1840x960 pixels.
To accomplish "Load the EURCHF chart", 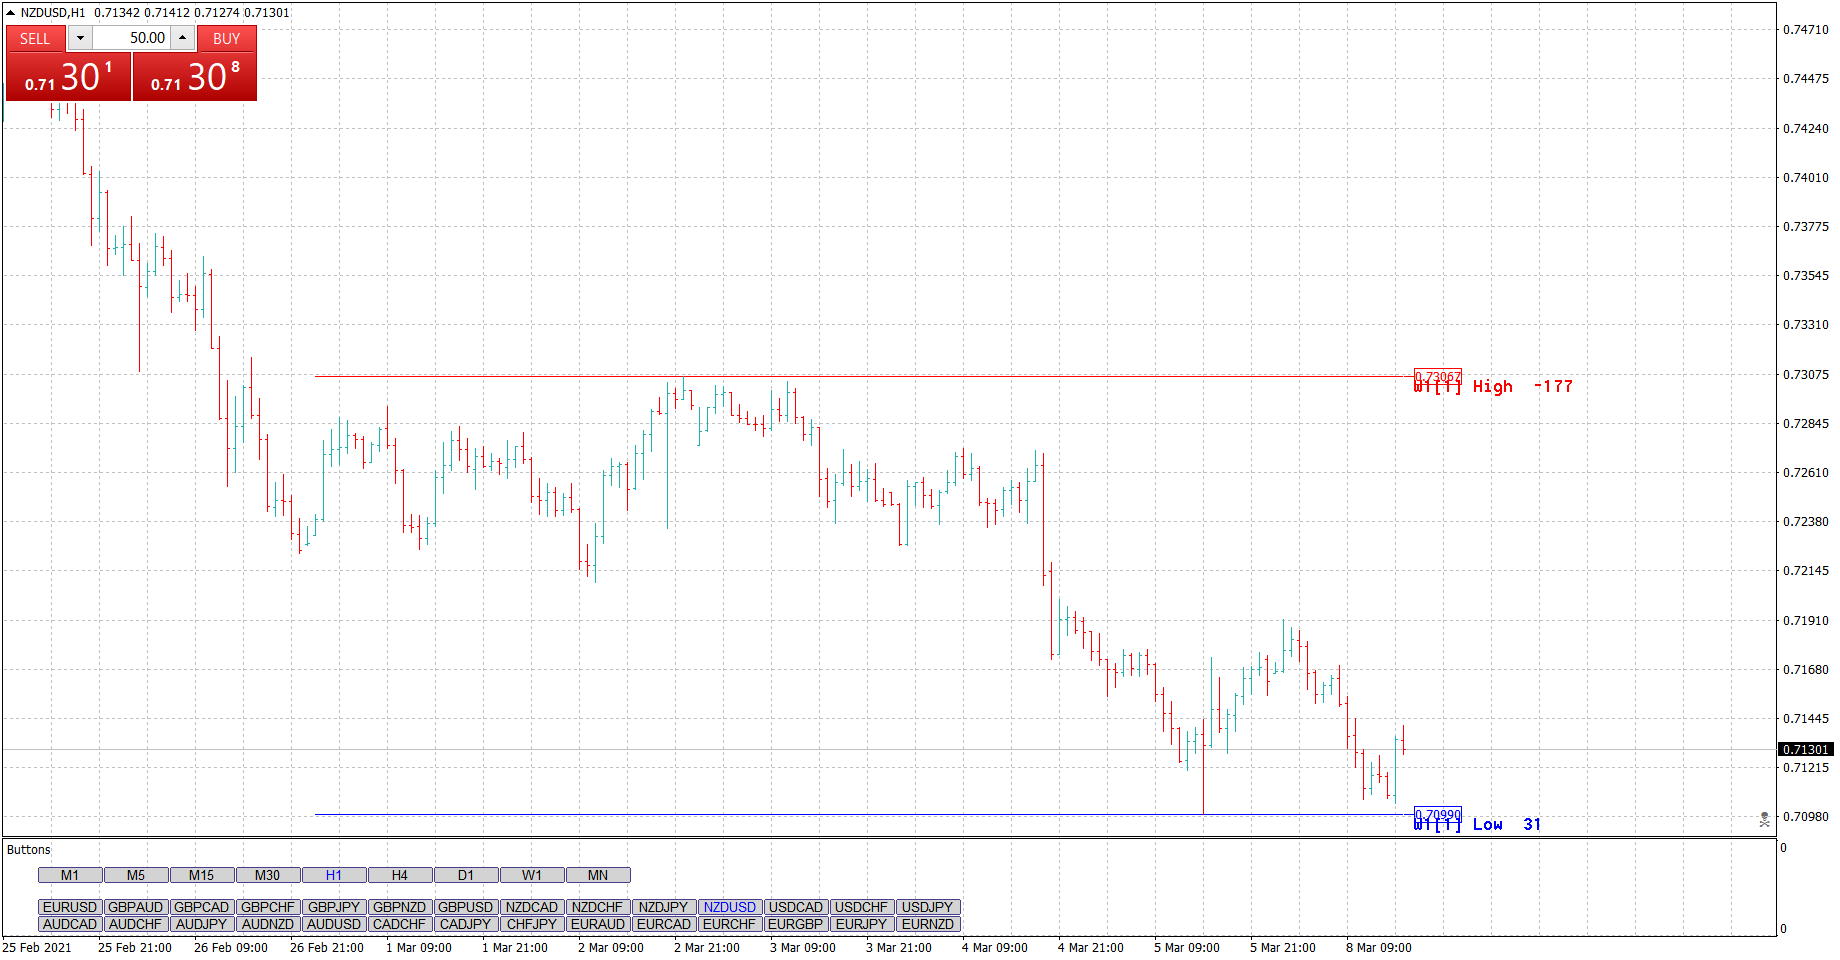I will coord(730,924).
